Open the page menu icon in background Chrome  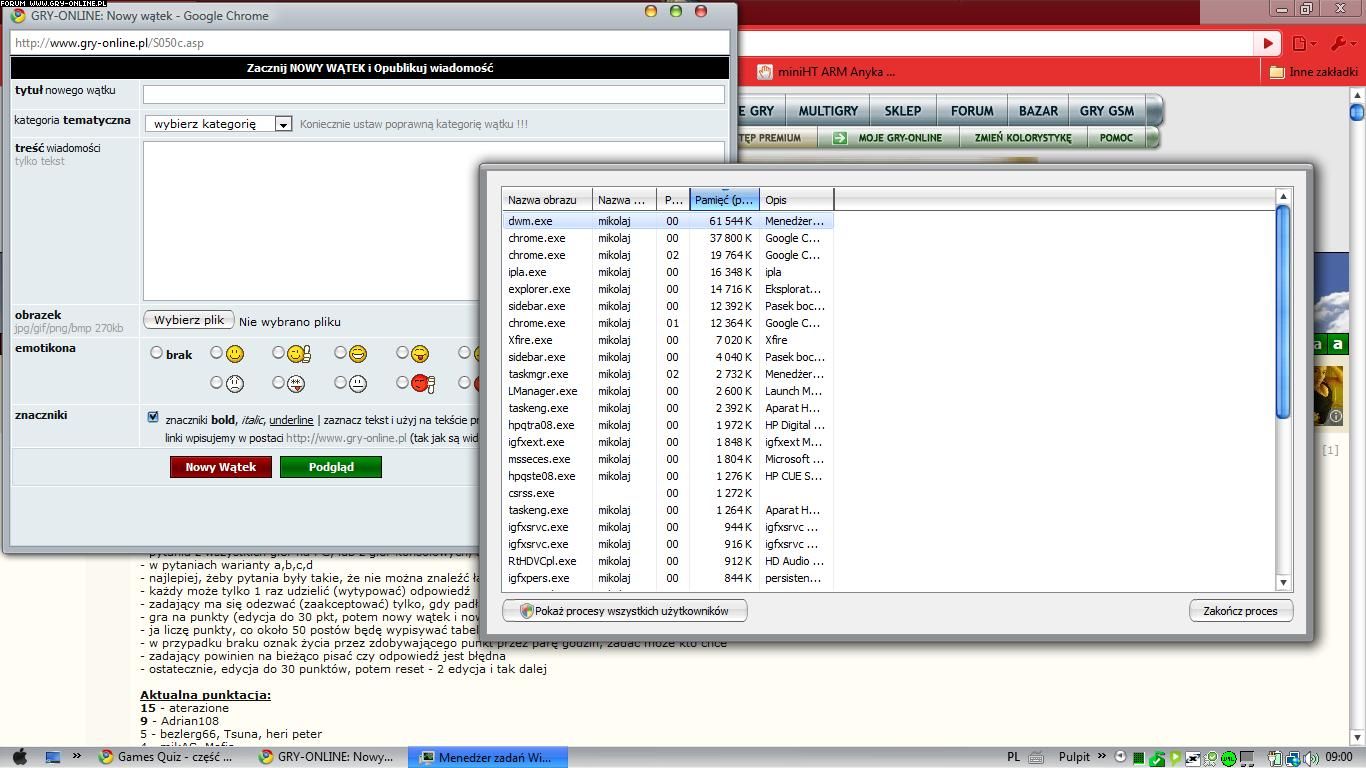1304,43
